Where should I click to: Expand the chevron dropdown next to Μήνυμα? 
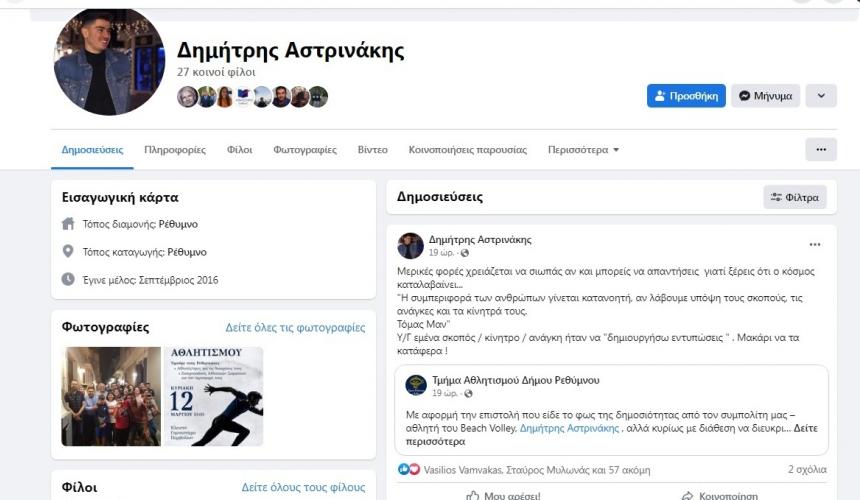pyautogui.click(x=821, y=96)
